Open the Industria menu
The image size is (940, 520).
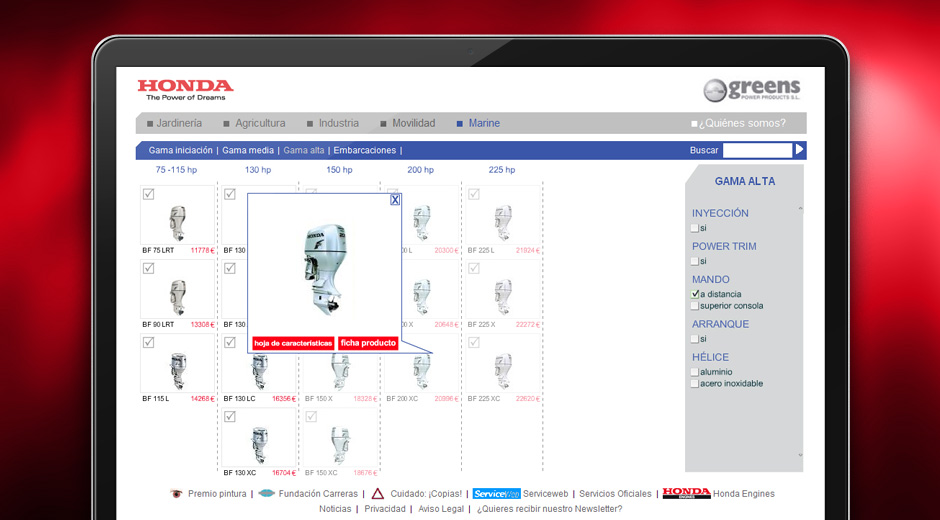[339, 123]
